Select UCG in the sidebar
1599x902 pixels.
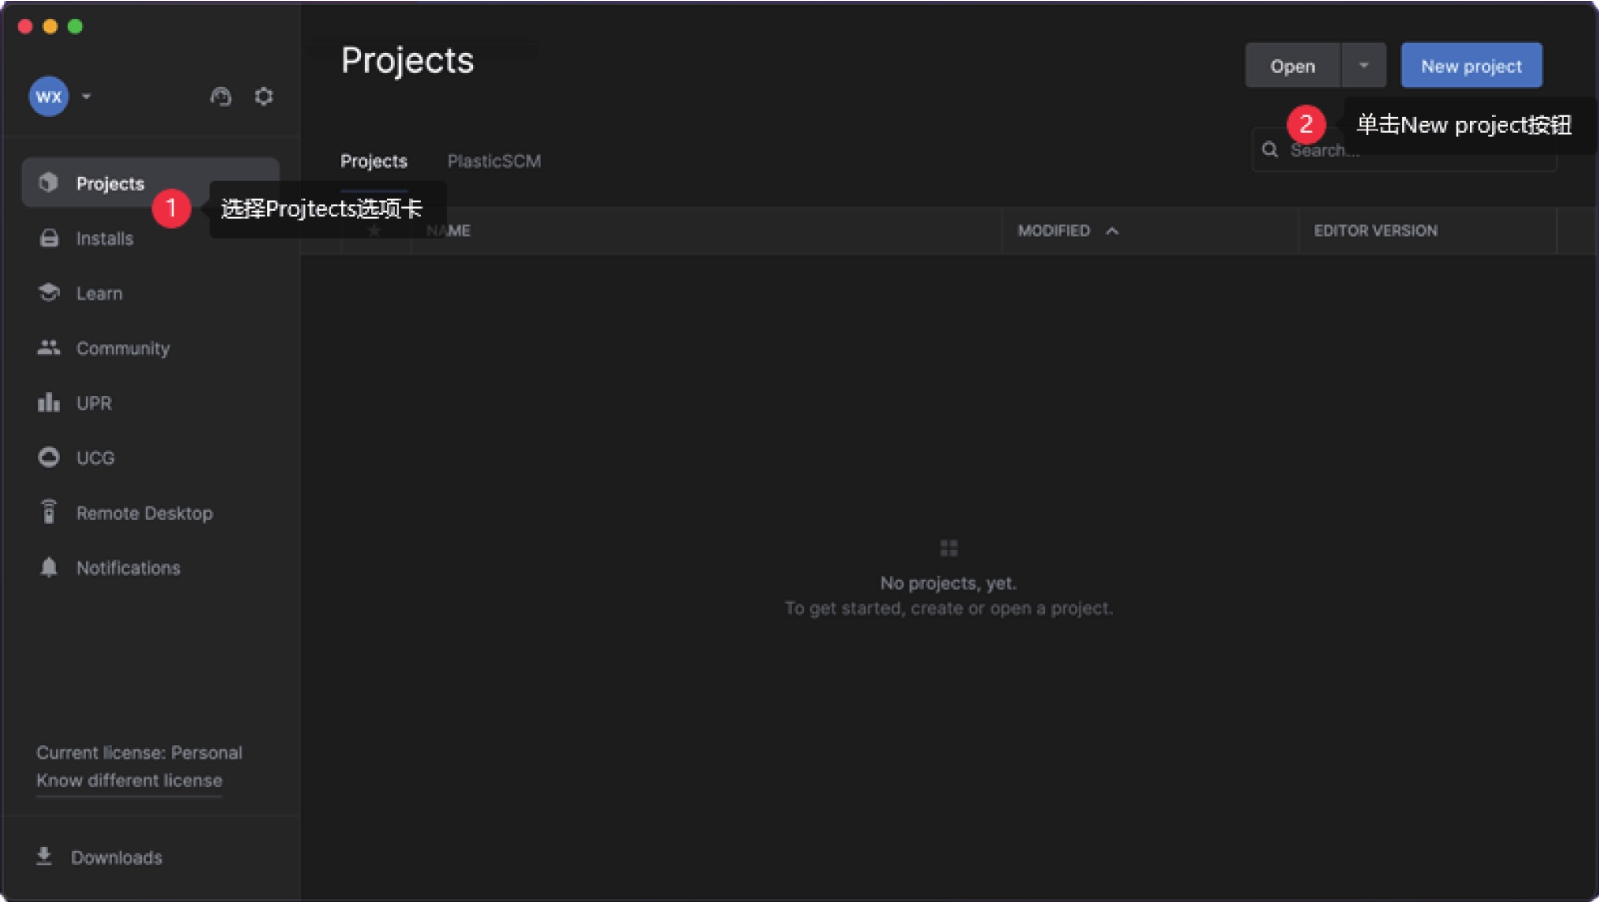pyautogui.click(x=95, y=458)
